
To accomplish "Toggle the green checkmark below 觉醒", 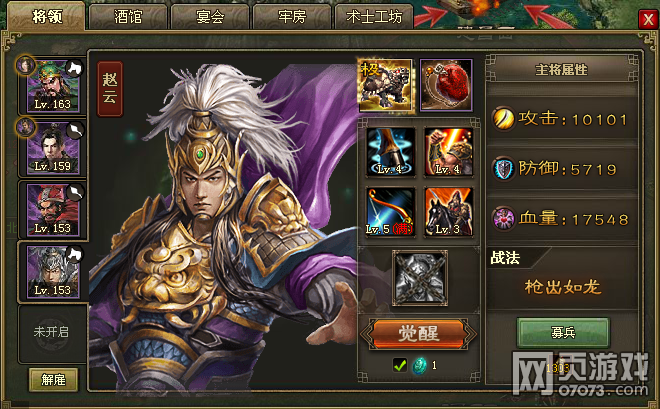I will pyautogui.click(x=399, y=365).
